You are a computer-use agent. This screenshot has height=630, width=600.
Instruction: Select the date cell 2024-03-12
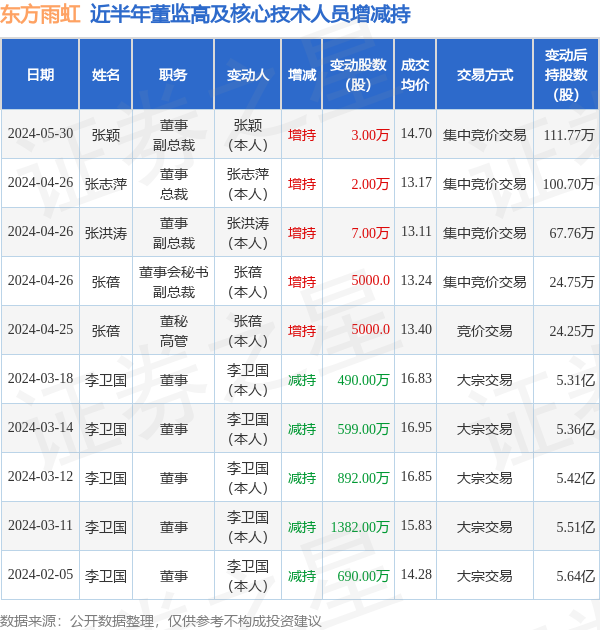pos(40,477)
